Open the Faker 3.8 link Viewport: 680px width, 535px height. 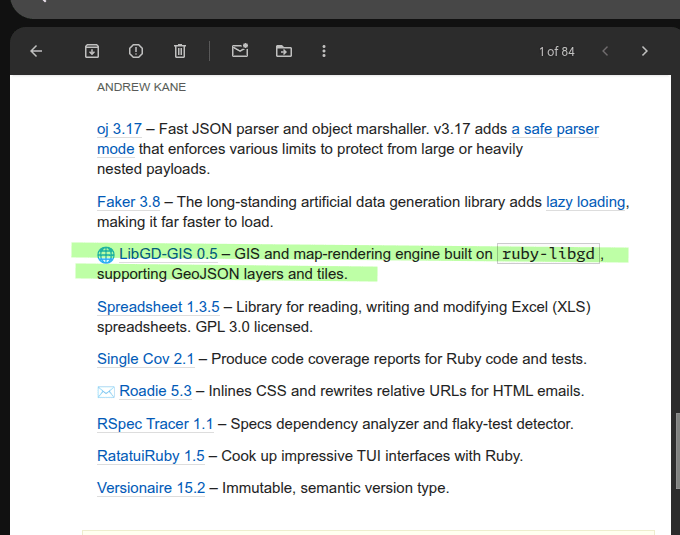tap(128, 202)
